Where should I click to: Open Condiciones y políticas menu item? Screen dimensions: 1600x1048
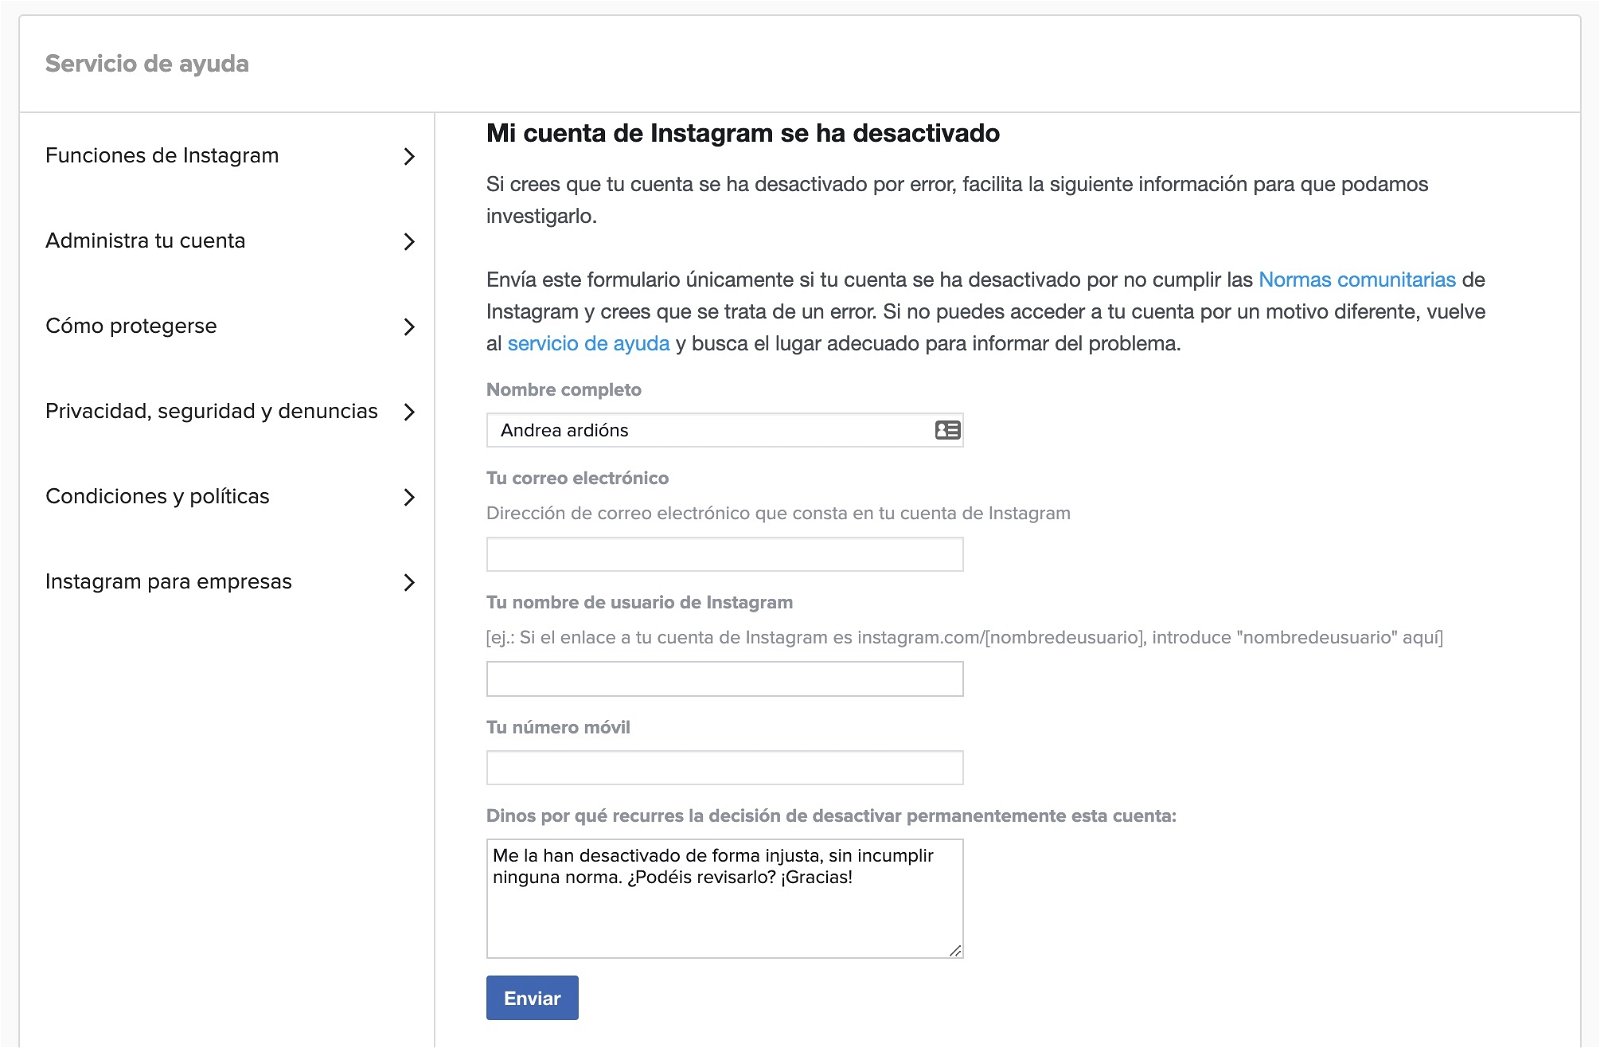(x=228, y=497)
